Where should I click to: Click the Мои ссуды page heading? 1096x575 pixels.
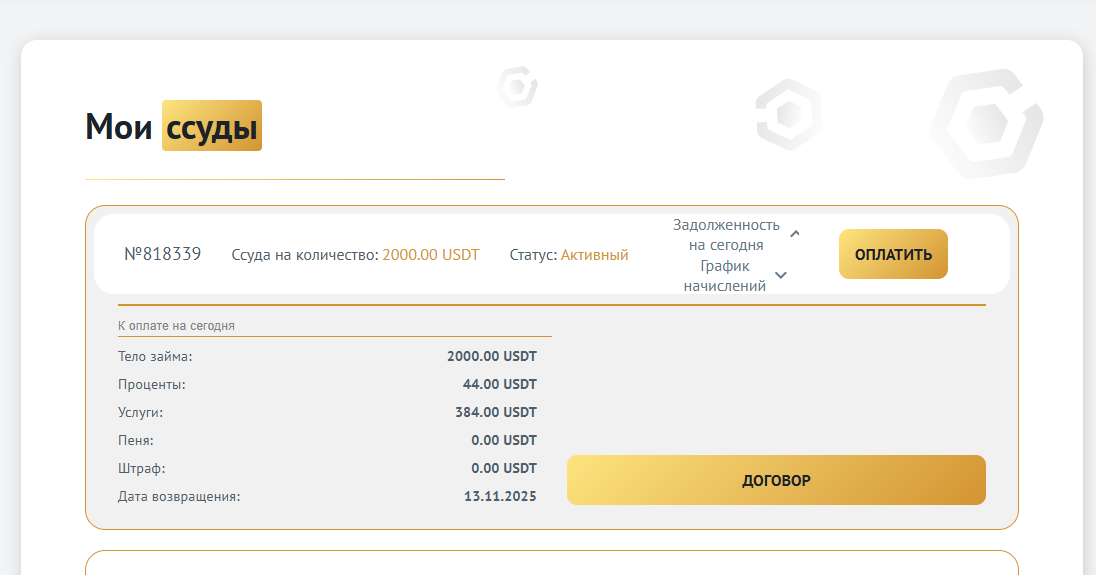[173, 126]
